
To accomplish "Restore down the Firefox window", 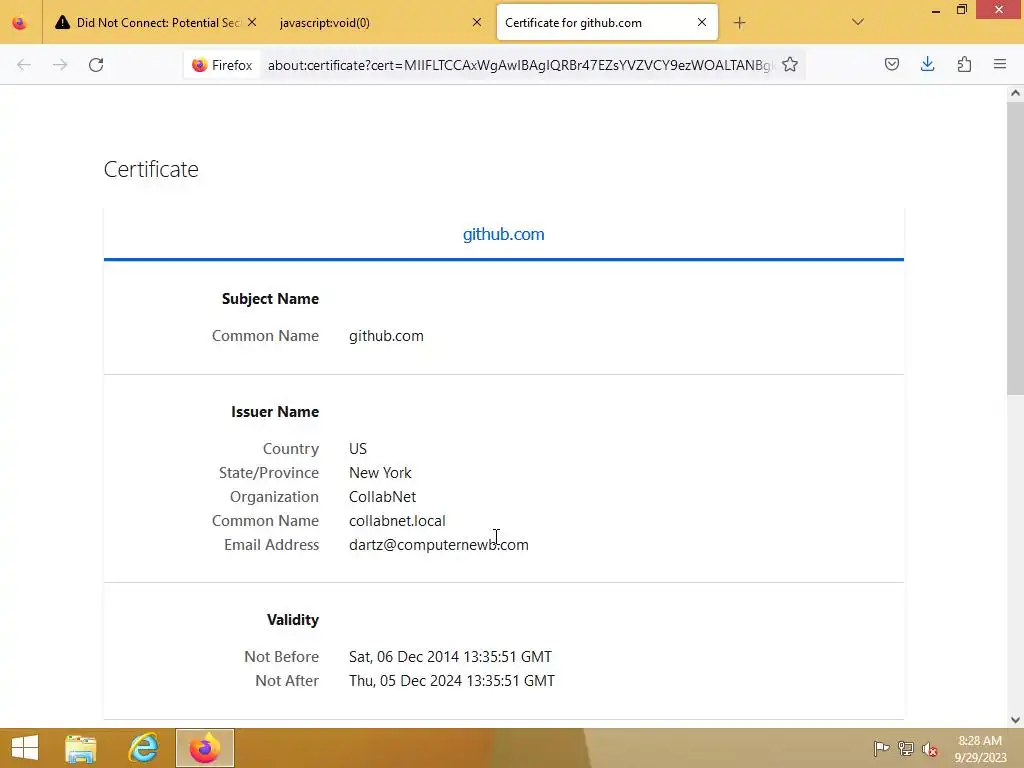I will tap(962, 10).
